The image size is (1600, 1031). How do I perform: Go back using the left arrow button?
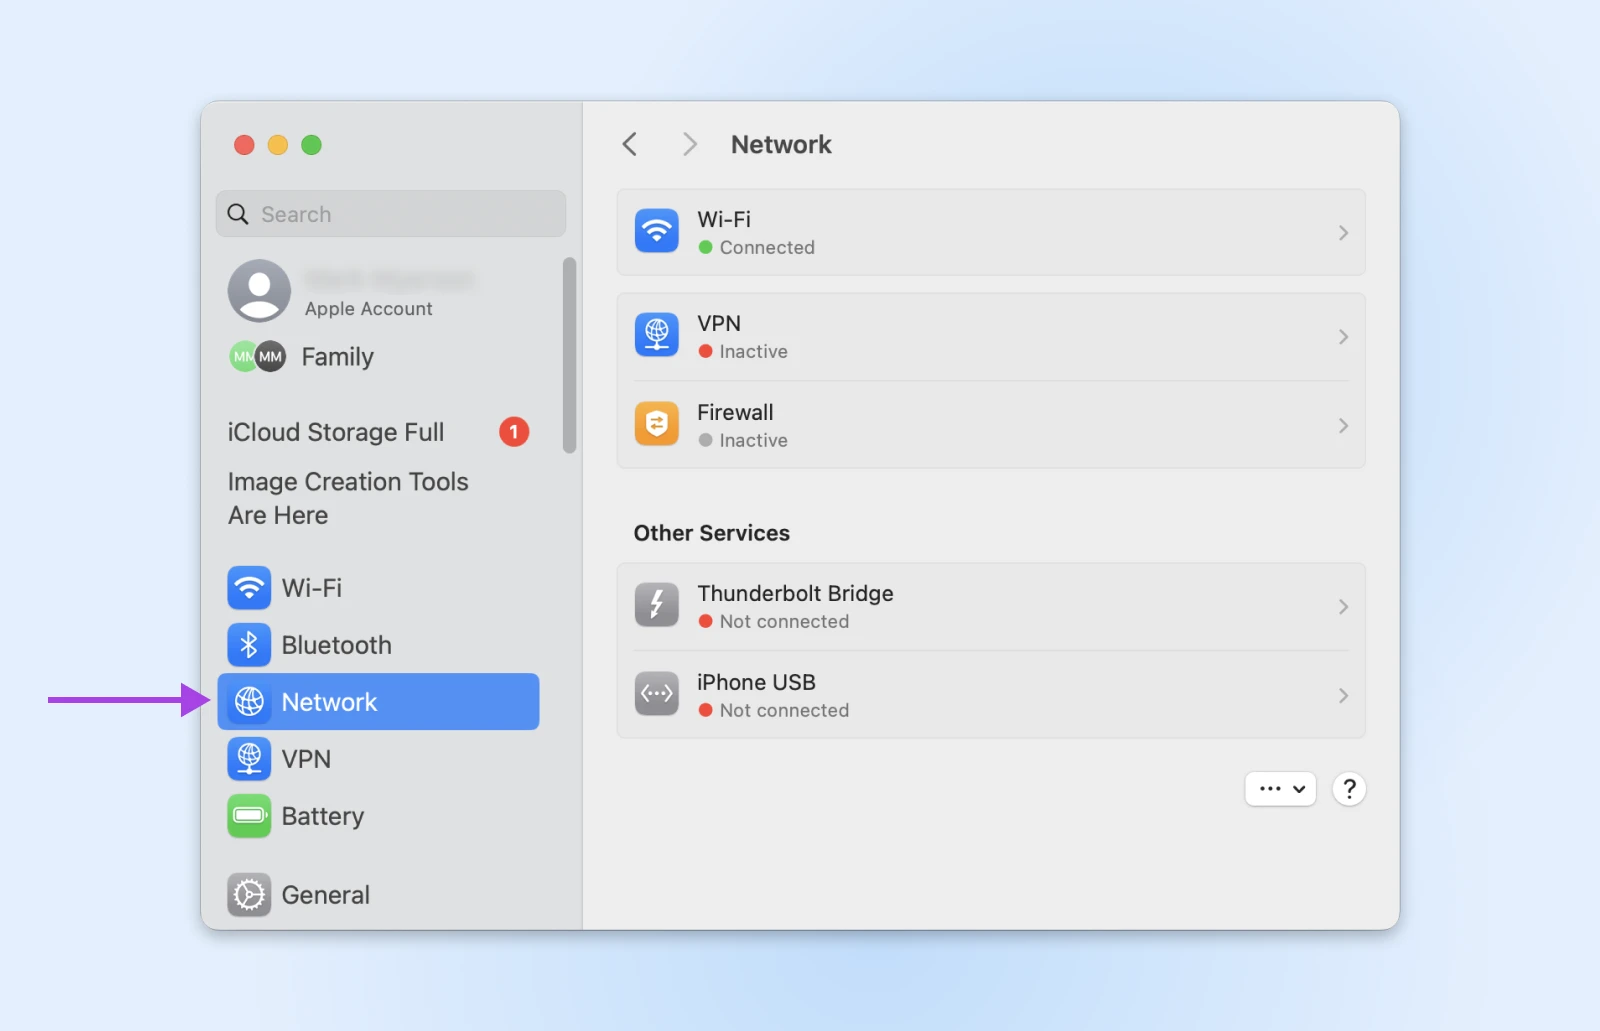(x=630, y=145)
